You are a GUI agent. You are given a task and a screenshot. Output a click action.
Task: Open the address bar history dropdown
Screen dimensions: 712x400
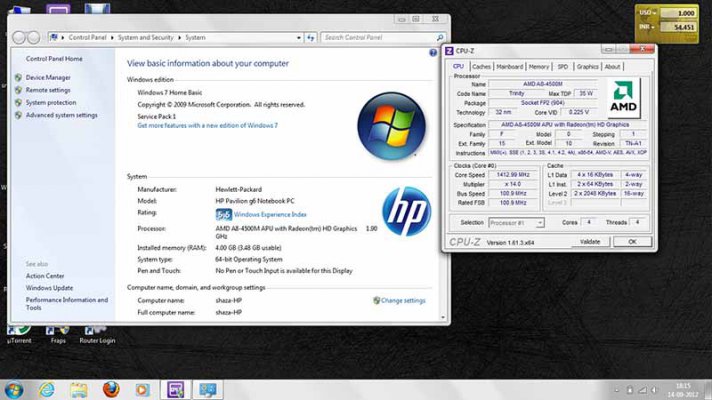(x=298, y=38)
